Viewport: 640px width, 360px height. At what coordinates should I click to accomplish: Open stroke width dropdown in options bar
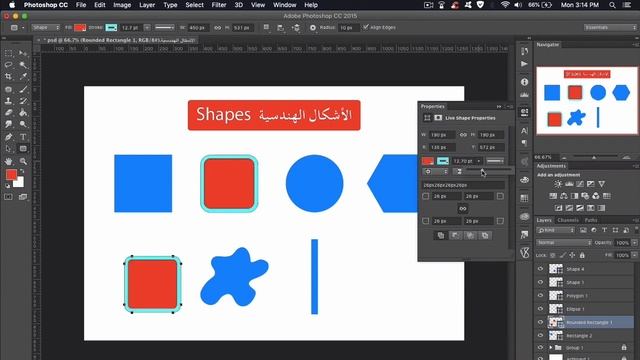(147, 28)
